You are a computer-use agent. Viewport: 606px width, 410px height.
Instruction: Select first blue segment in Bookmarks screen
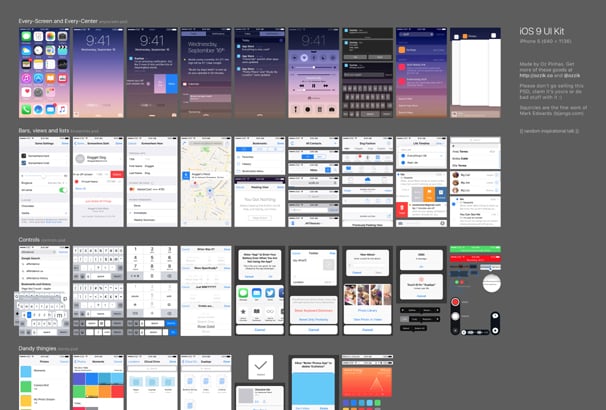(x=244, y=149)
